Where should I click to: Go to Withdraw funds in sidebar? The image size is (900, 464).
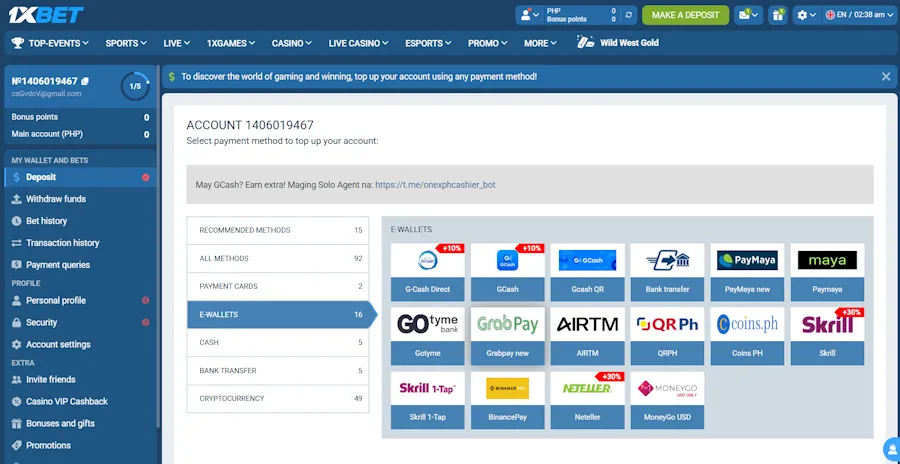coord(80,199)
